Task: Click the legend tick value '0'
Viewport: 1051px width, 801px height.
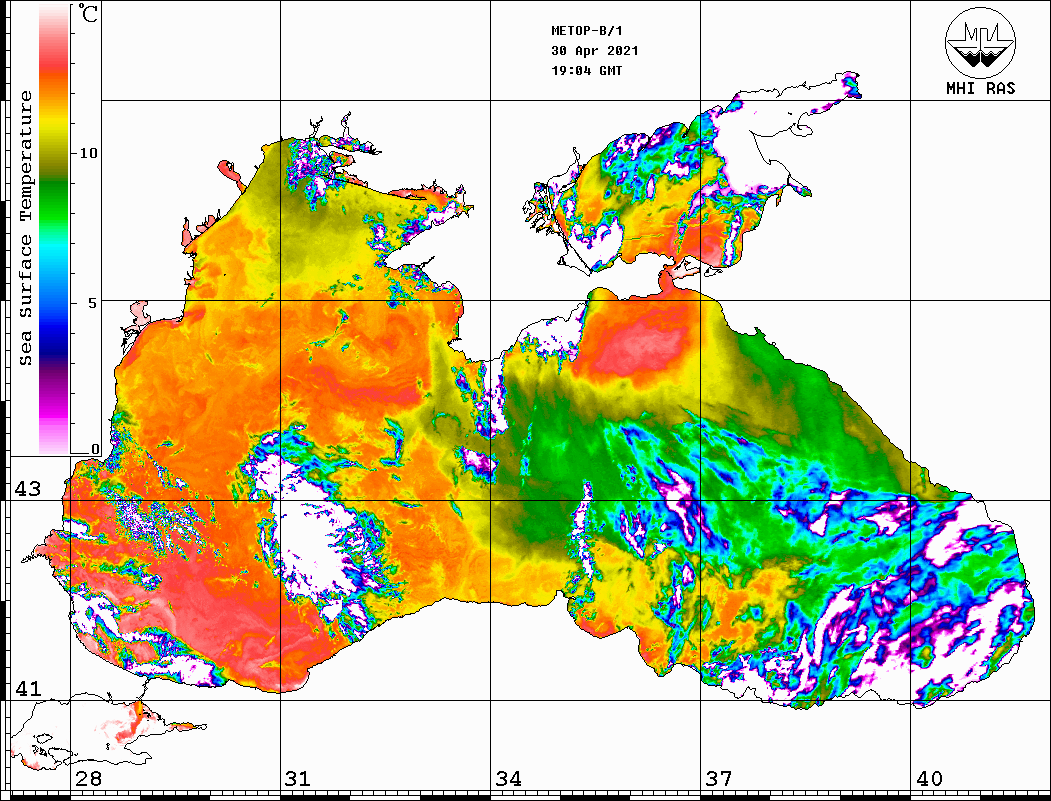Action: 95,449
